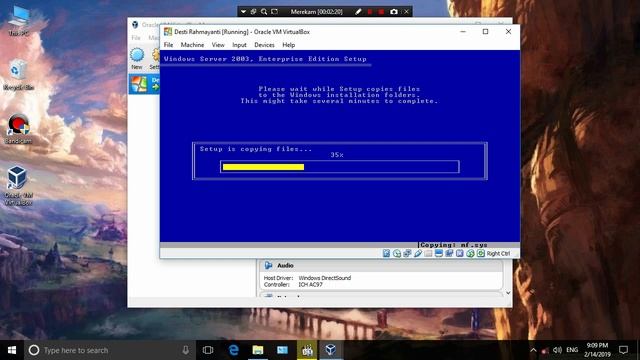Open the Action Center notifications icon

(623, 350)
